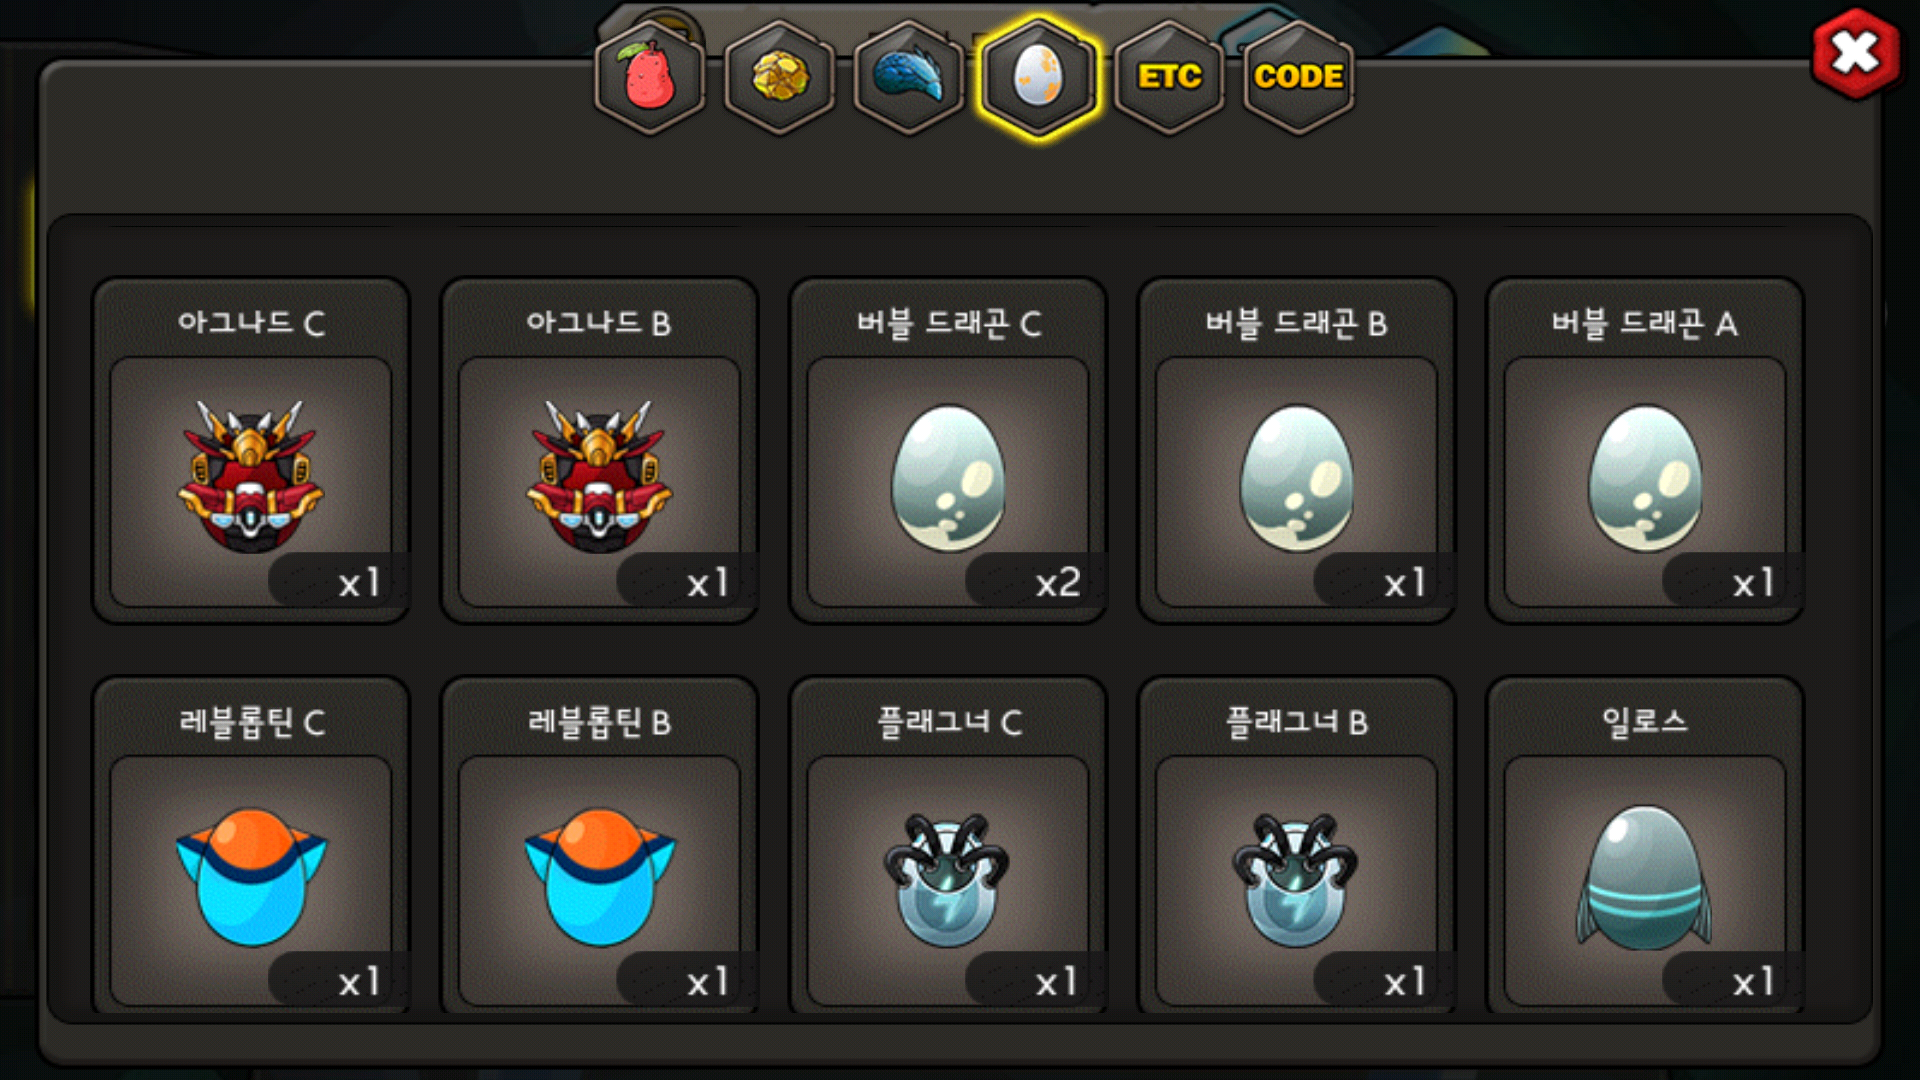Viewport: 1920px width, 1080px height.
Task: Pick the 버블 드래곤 A egg
Action: pos(1645,478)
